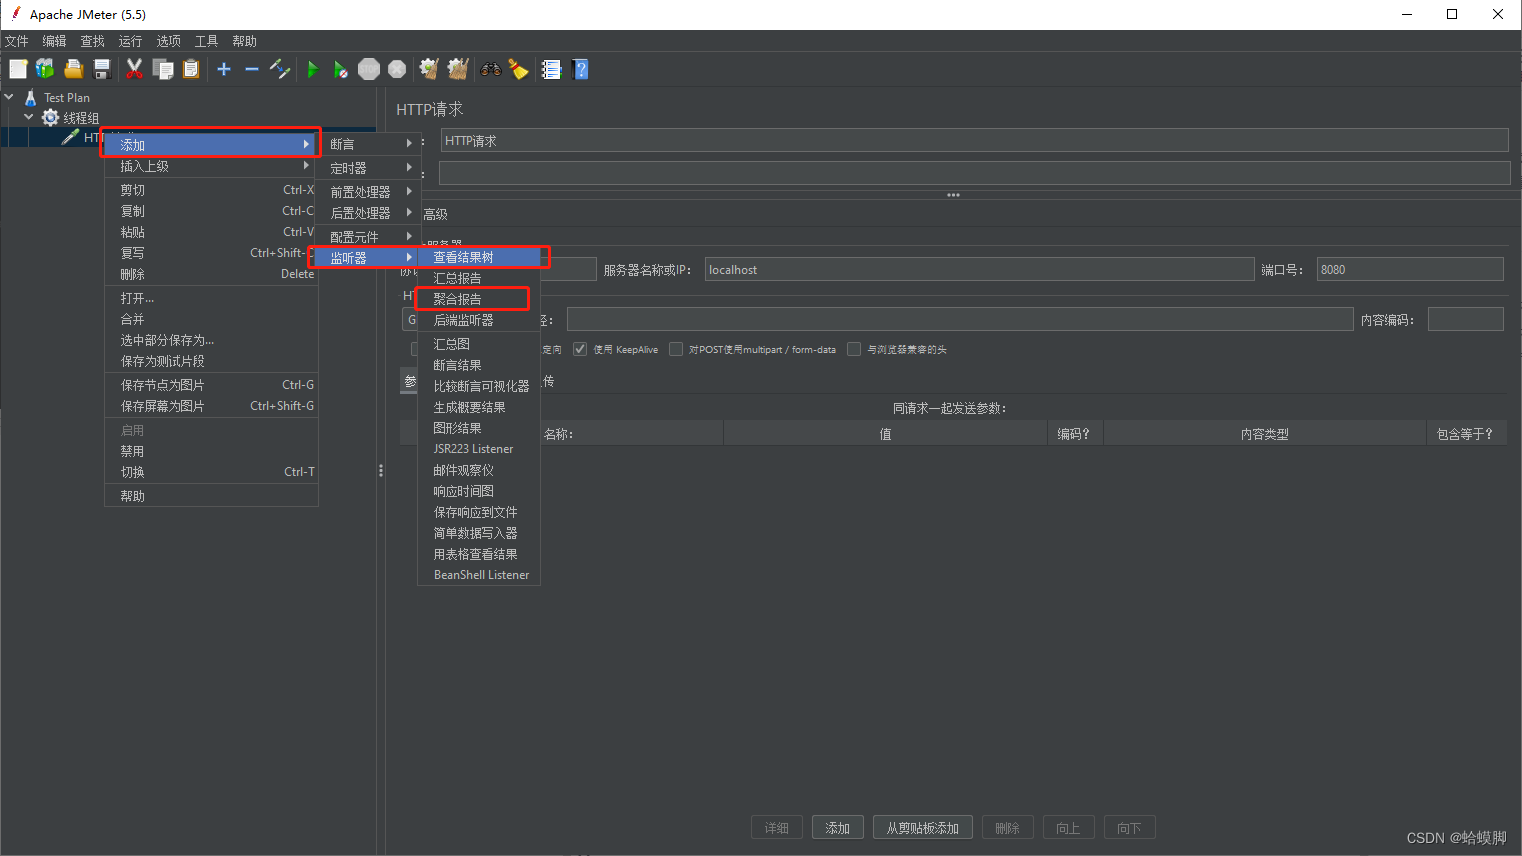Click the 服务器名称或IP input field

coord(979,269)
